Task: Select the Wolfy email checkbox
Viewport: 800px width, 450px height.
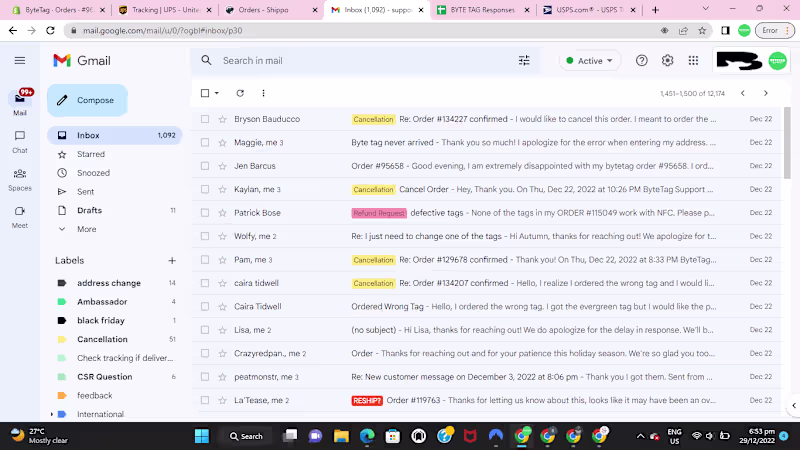Action: (x=205, y=237)
